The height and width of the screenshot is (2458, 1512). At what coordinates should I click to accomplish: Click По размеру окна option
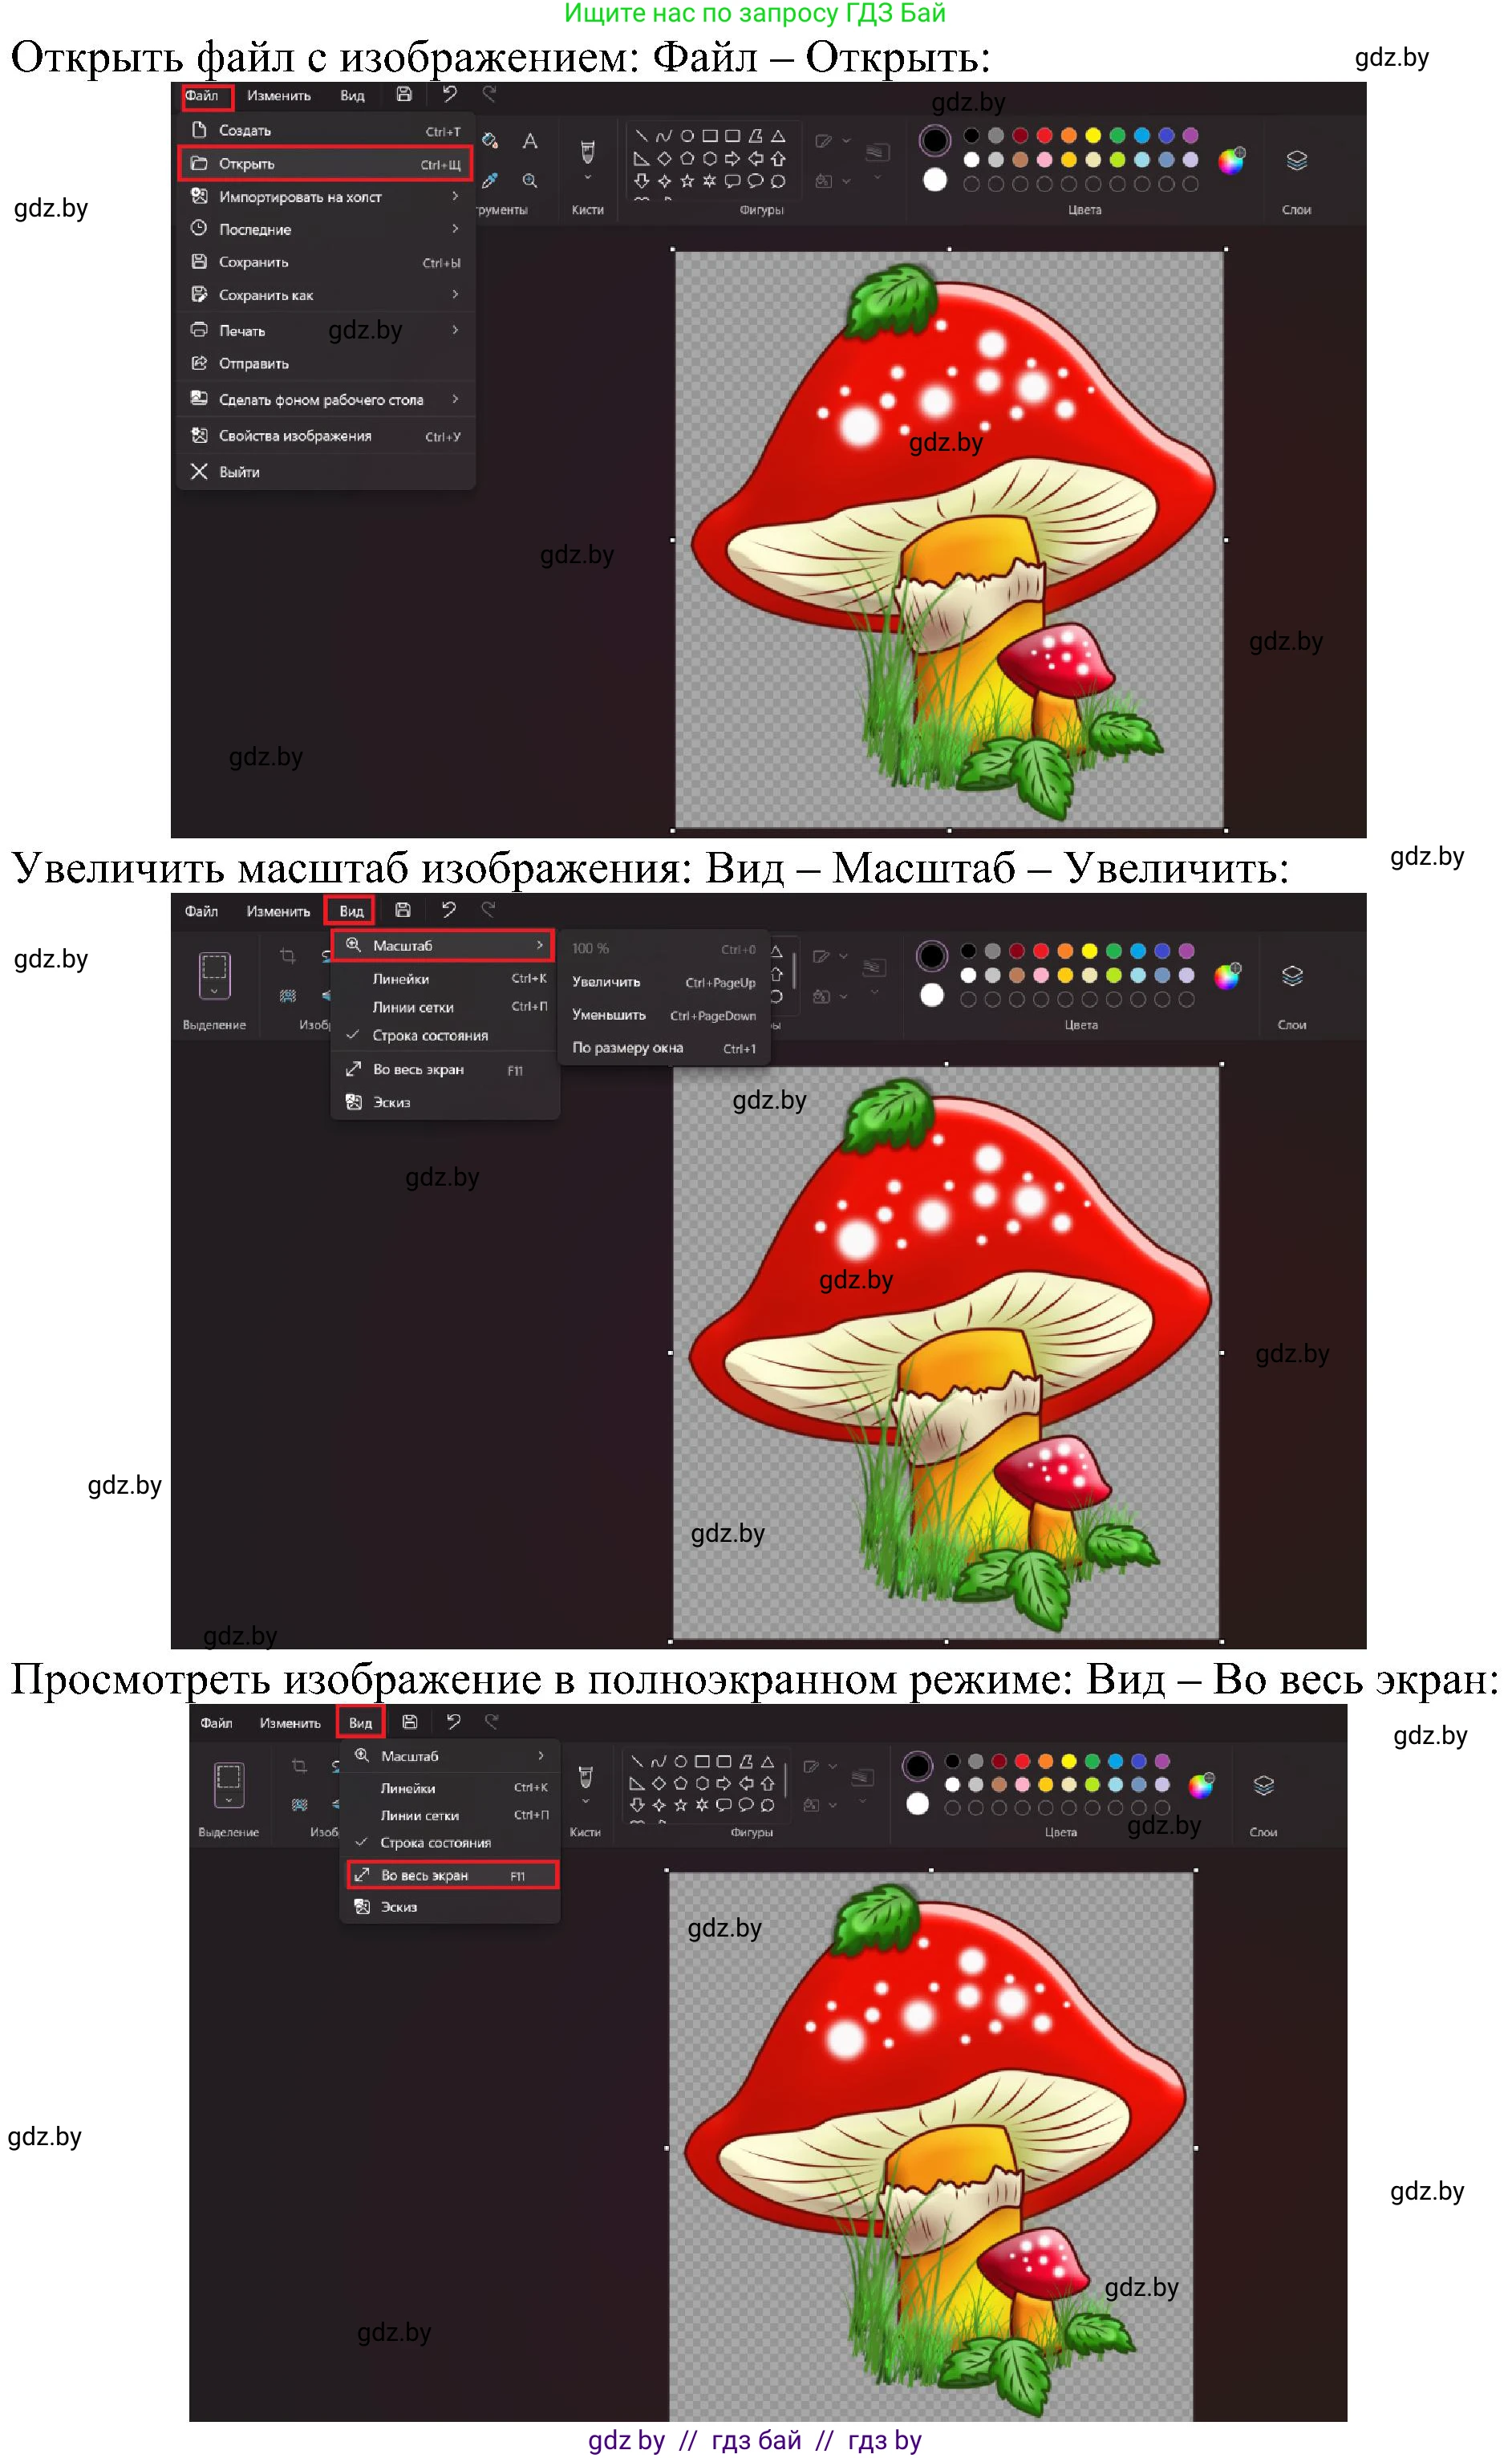click(627, 1048)
